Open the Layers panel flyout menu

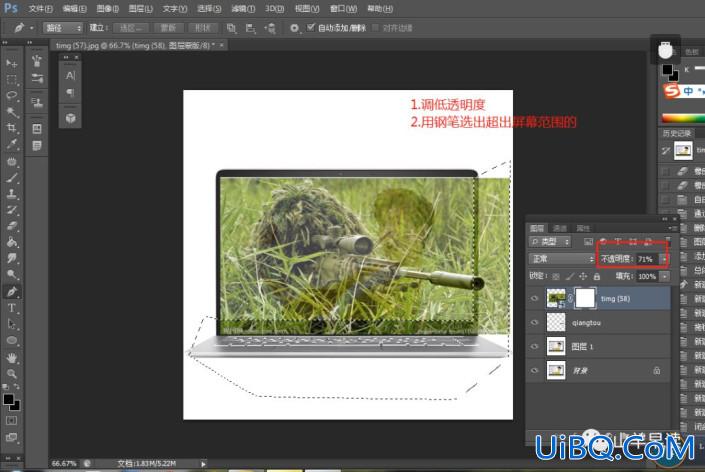click(x=671, y=228)
